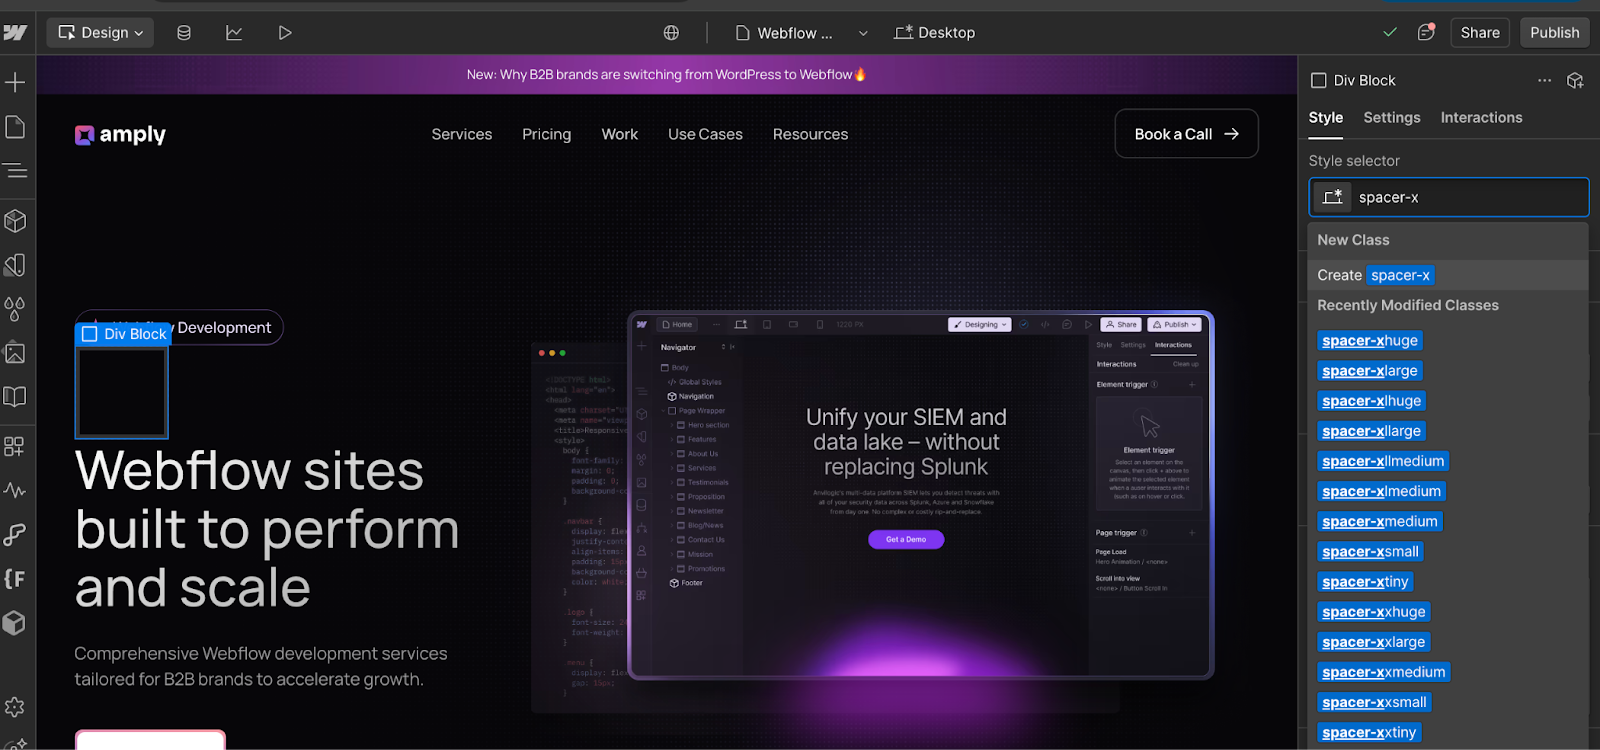Choose the spacer-xxhuge class
The width and height of the screenshot is (1600, 750).
click(x=1374, y=612)
